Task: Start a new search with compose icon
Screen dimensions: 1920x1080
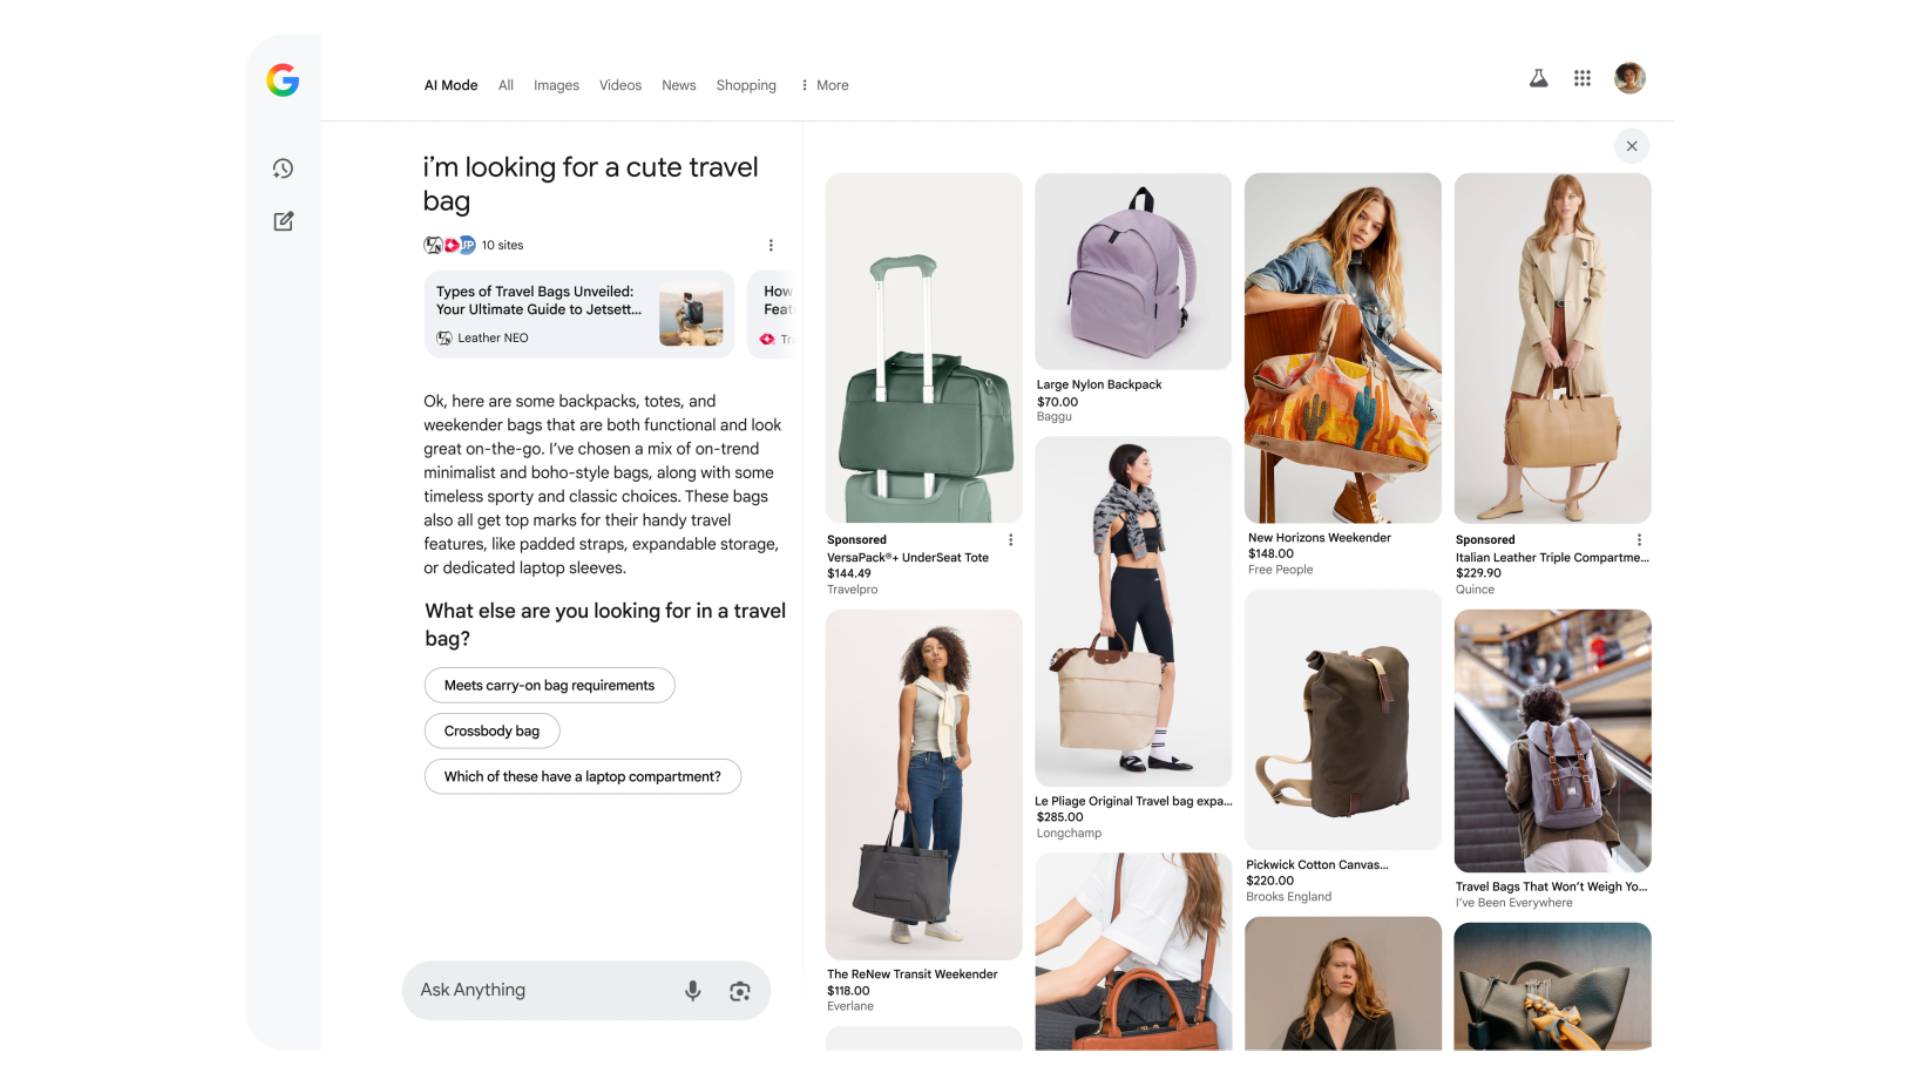Action: 283,221
